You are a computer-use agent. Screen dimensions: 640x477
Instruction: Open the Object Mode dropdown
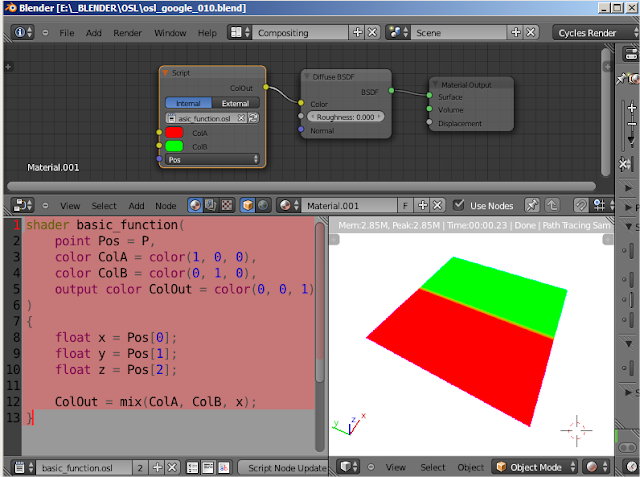tap(536, 467)
